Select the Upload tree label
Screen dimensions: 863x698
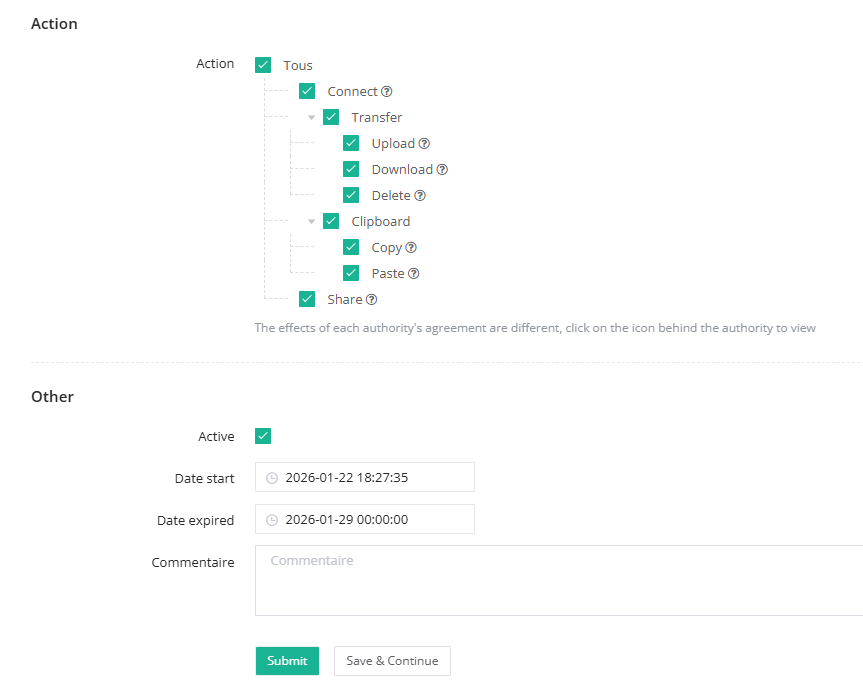(x=393, y=144)
